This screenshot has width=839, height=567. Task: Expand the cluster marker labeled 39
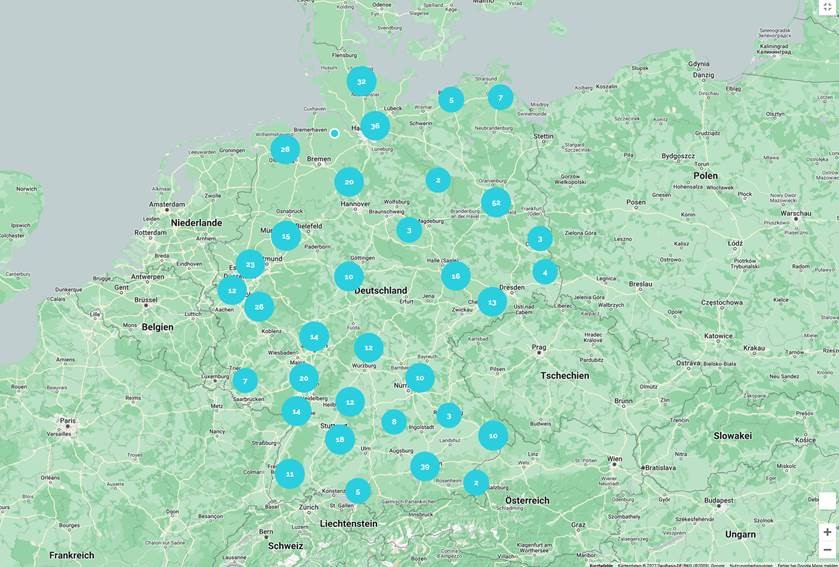[425, 466]
